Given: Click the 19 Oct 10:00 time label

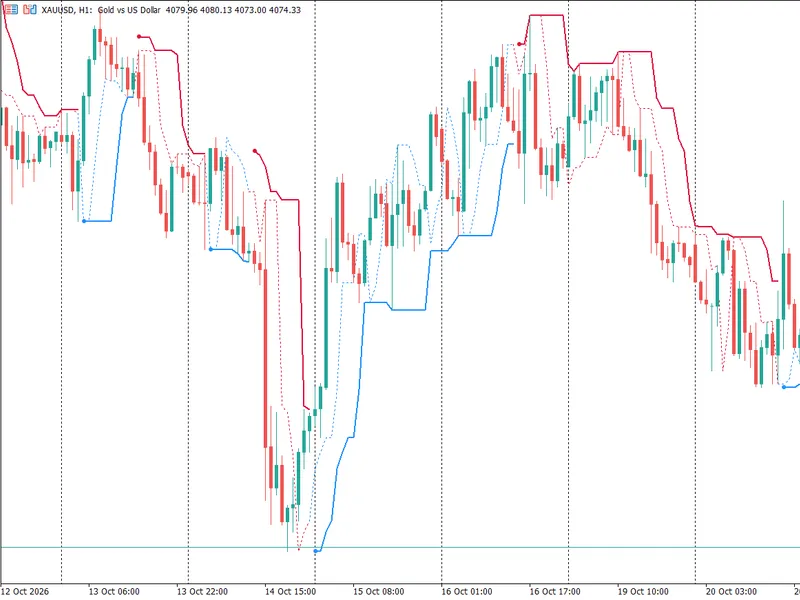Looking at the screenshot, I should pos(643,591).
